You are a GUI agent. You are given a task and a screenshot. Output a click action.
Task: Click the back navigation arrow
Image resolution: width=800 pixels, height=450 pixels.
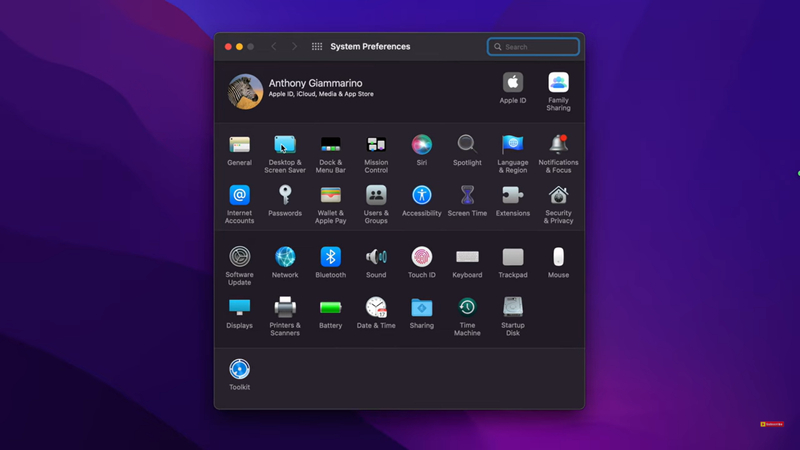[273, 47]
